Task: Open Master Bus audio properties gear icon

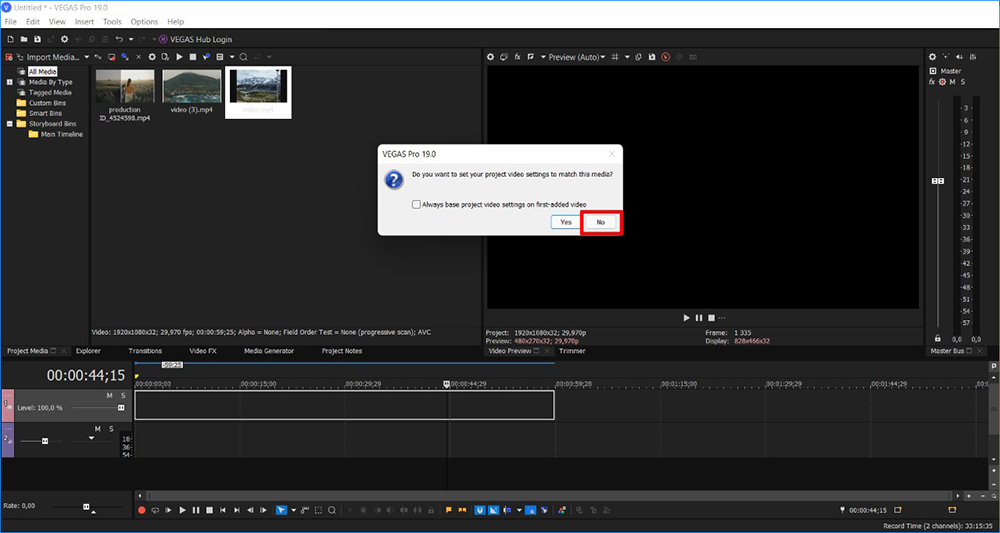Action: [x=932, y=57]
